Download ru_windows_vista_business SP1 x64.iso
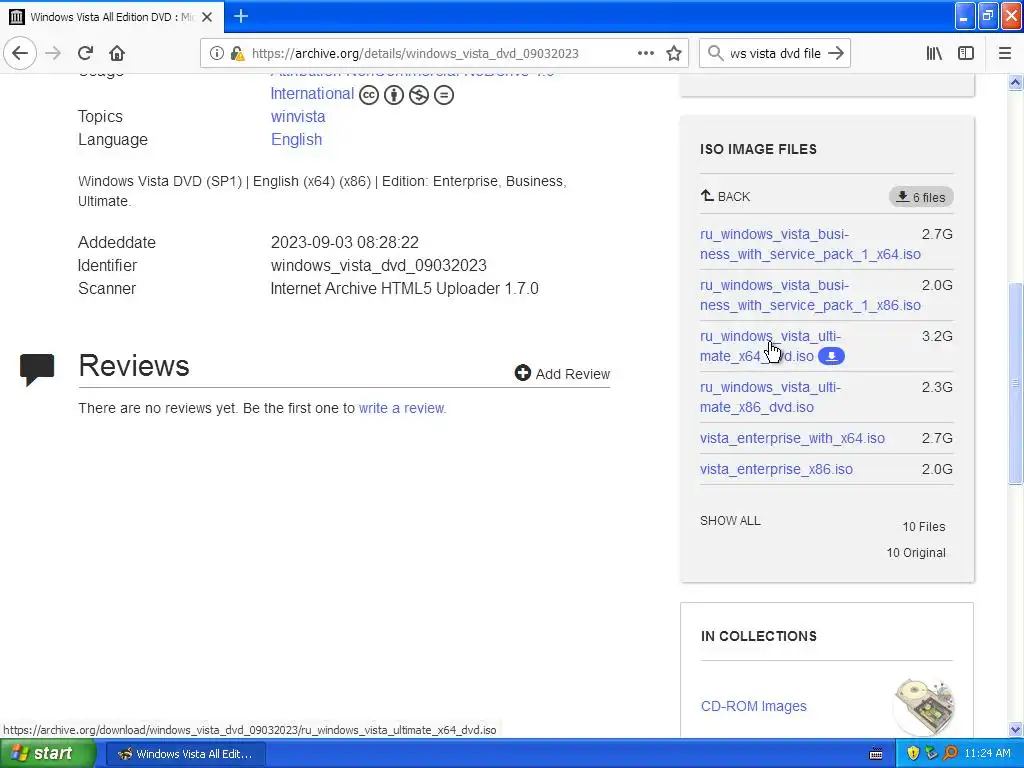 coord(810,244)
